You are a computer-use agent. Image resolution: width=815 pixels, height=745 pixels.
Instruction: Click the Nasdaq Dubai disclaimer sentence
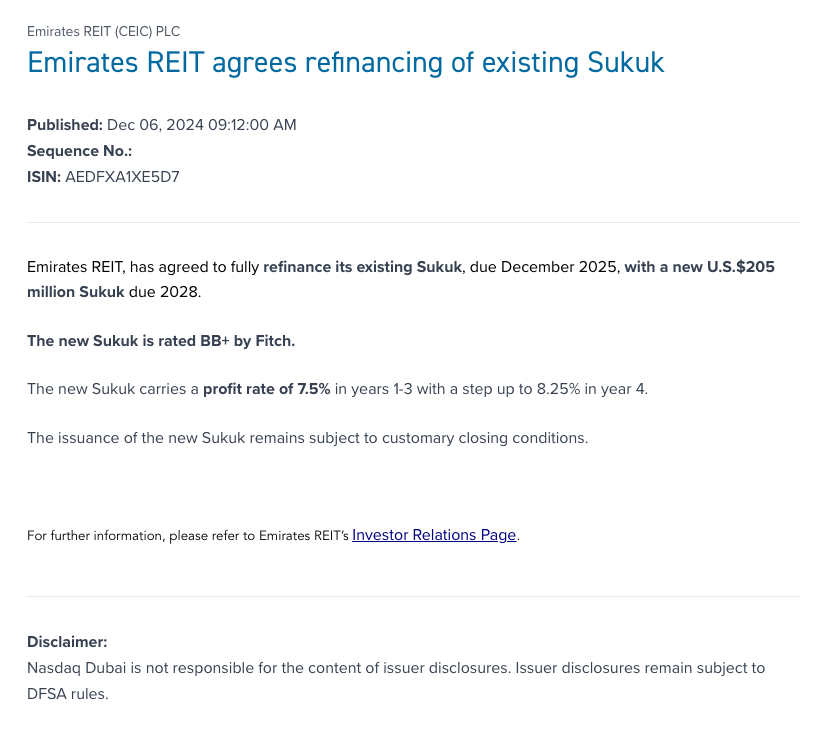click(x=395, y=668)
